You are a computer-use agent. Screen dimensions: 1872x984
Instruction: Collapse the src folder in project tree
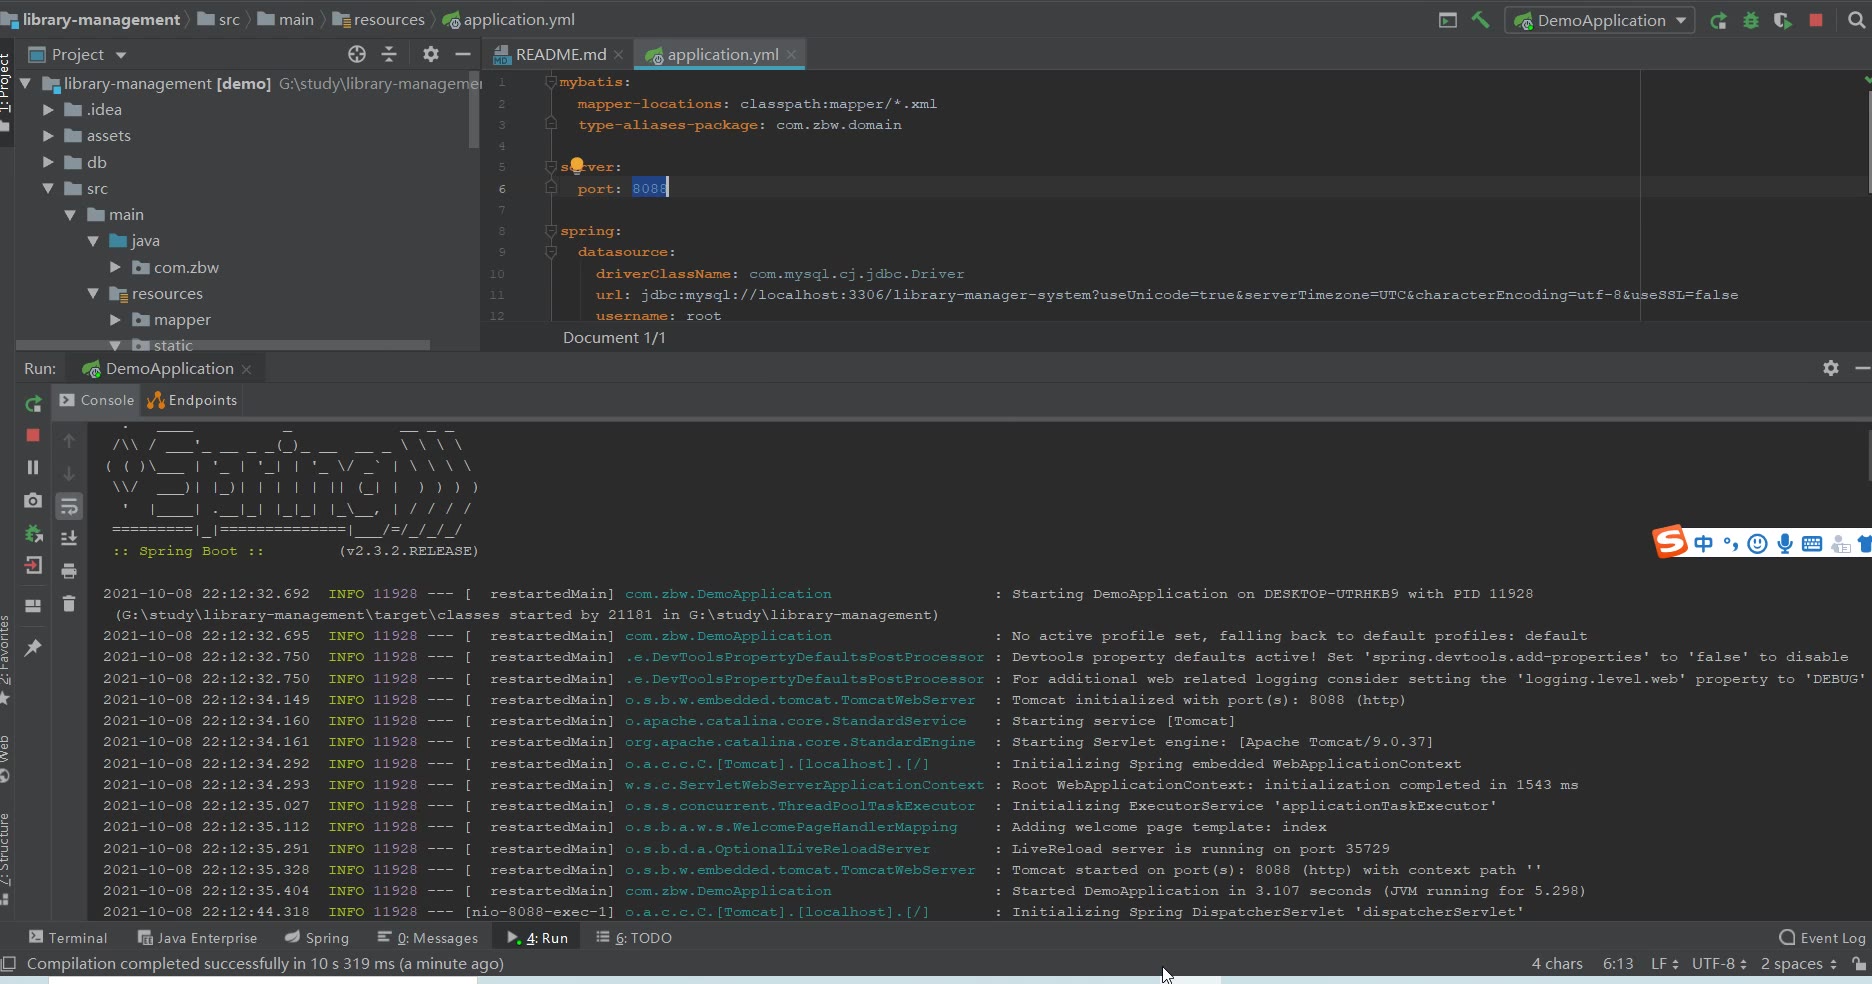tap(48, 189)
